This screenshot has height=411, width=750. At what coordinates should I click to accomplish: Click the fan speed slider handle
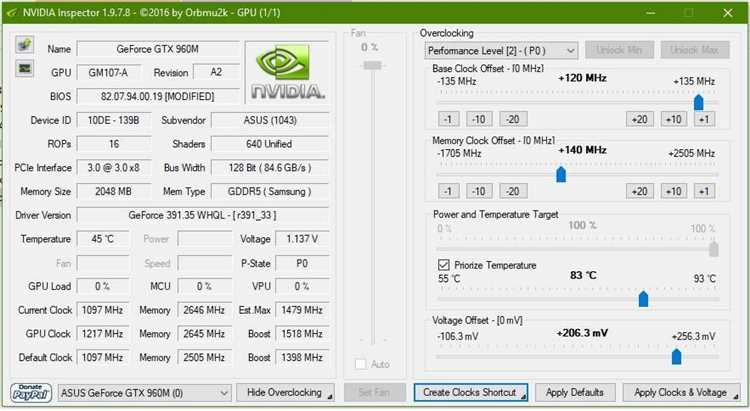(372, 66)
